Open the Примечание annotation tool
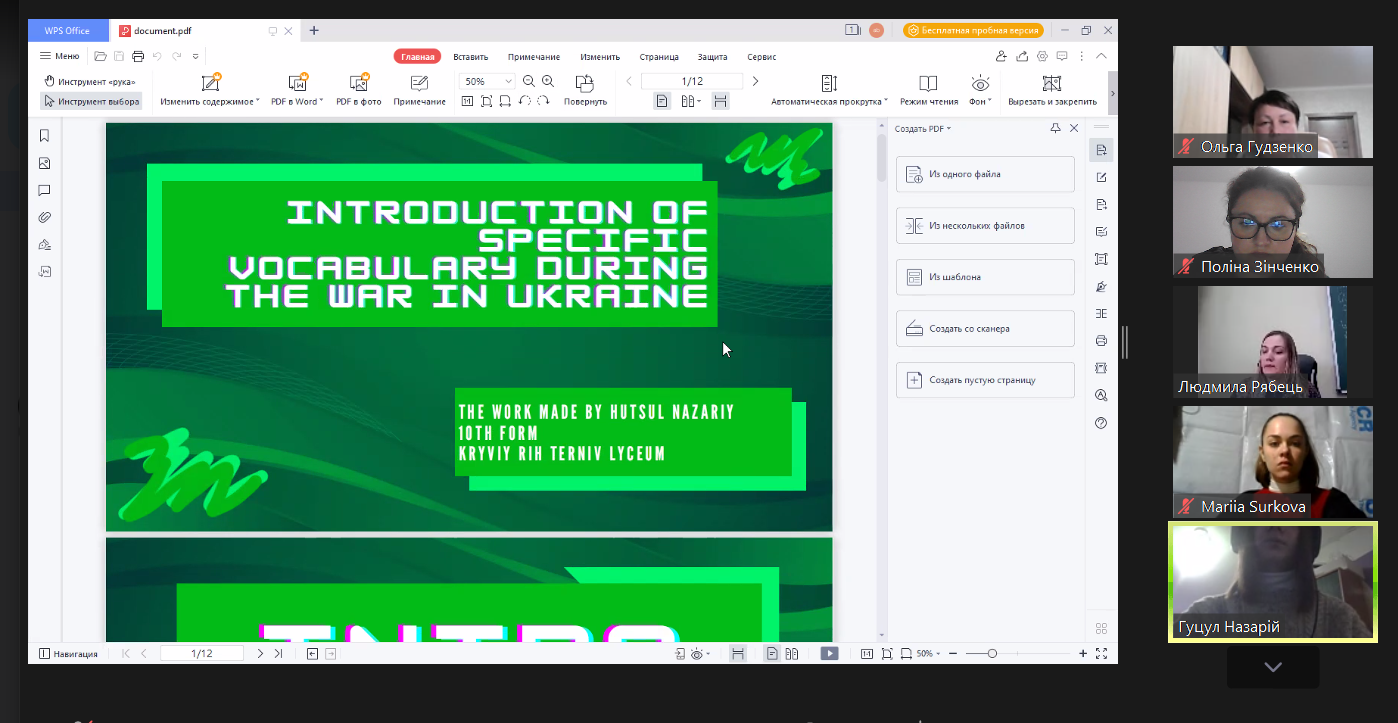 click(x=419, y=84)
